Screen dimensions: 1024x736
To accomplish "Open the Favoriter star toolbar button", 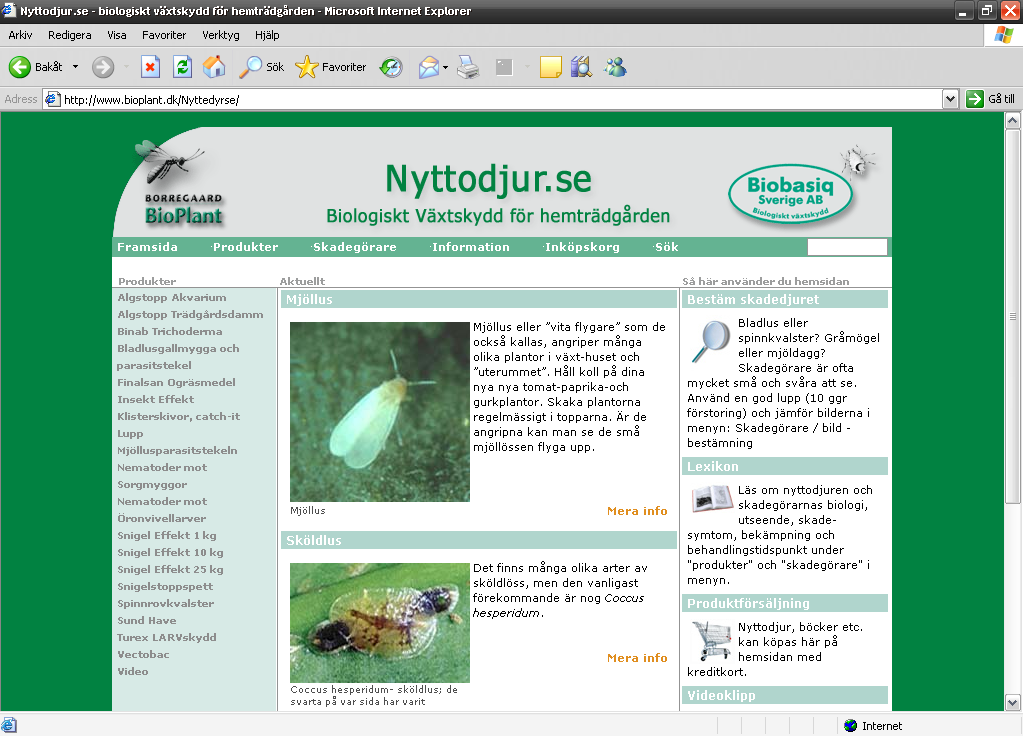I will tap(330, 67).
